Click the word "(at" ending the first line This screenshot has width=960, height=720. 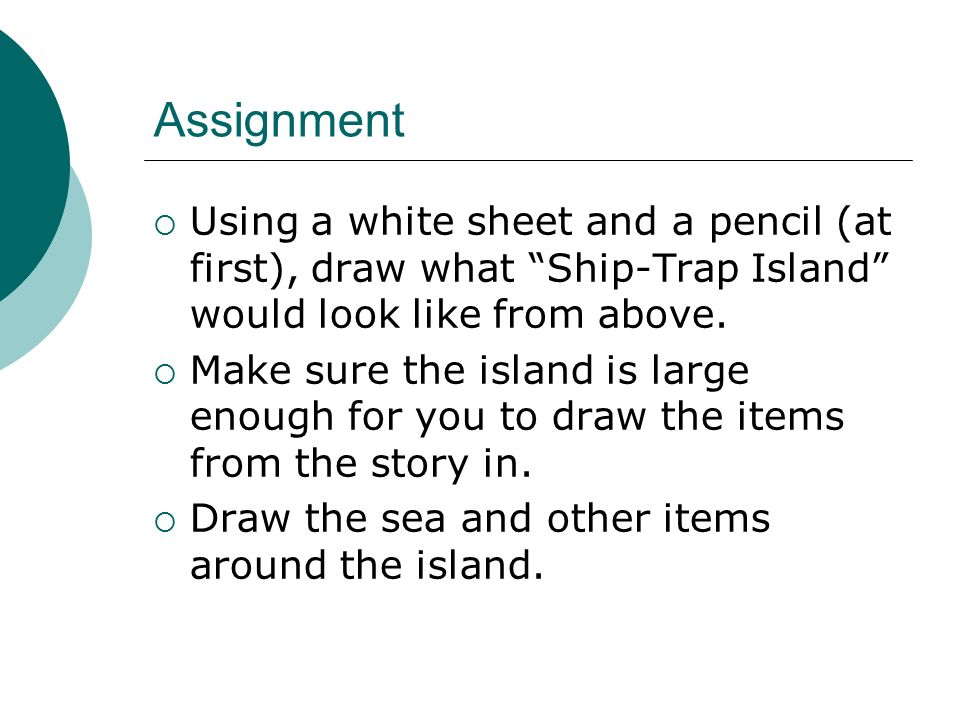coord(864,223)
